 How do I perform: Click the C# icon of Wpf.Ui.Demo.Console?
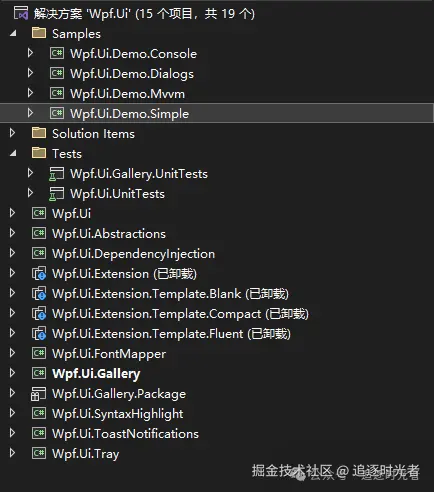click(57, 53)
